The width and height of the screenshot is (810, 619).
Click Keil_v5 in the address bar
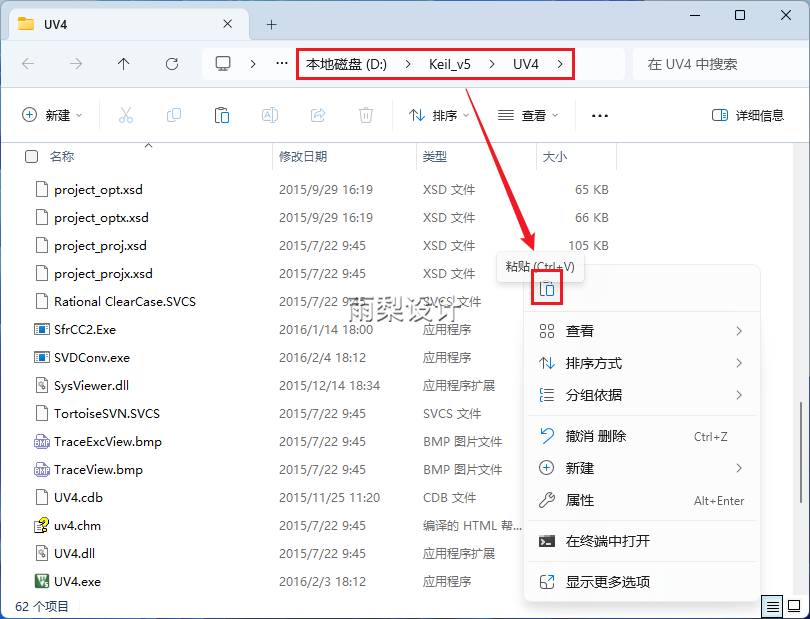pyautogui.click(x=450, y=64)
